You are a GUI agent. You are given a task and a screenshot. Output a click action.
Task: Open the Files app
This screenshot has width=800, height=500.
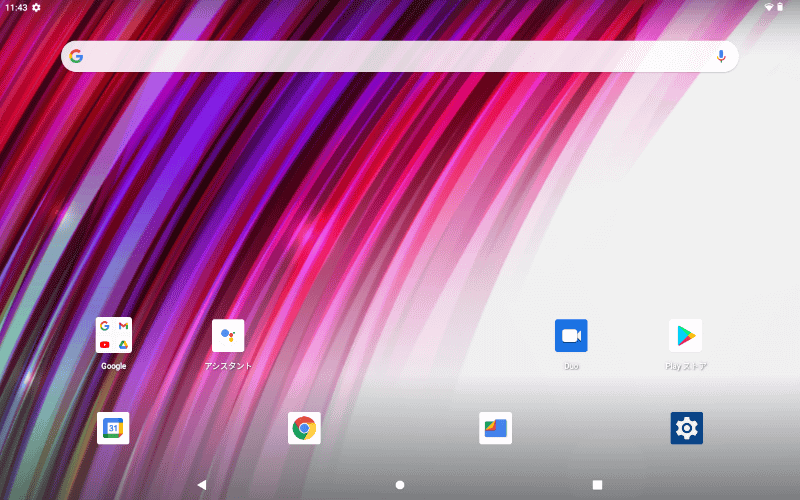(495, 428)
